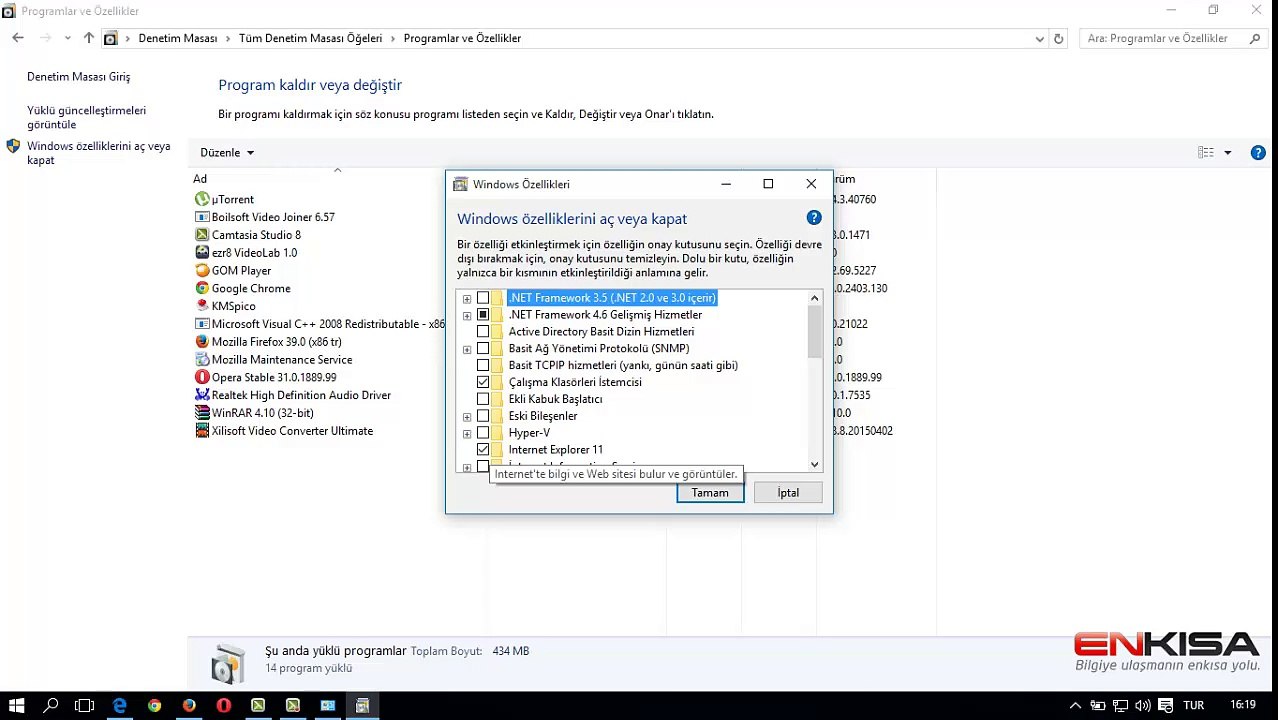Click the Boilsoft Video Joiner icon

(202, 217)
